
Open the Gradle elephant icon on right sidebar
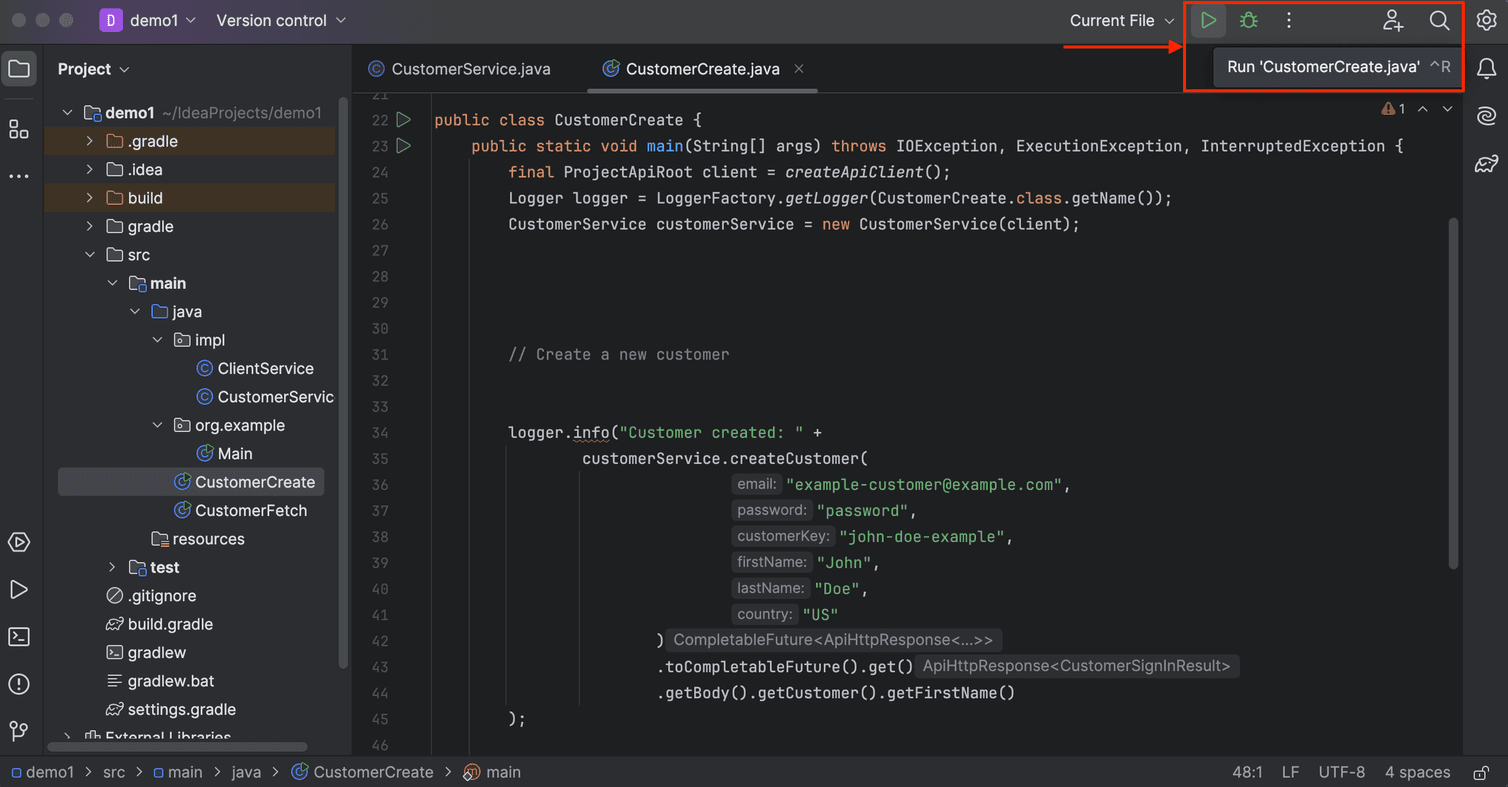(x=1486, y=163)
